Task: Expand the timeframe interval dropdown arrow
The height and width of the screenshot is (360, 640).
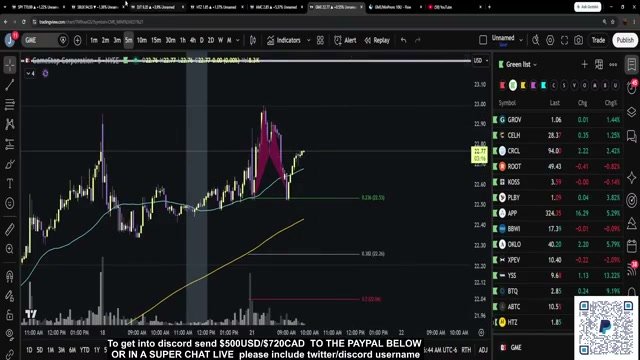Action: click(x=238, y=40)
